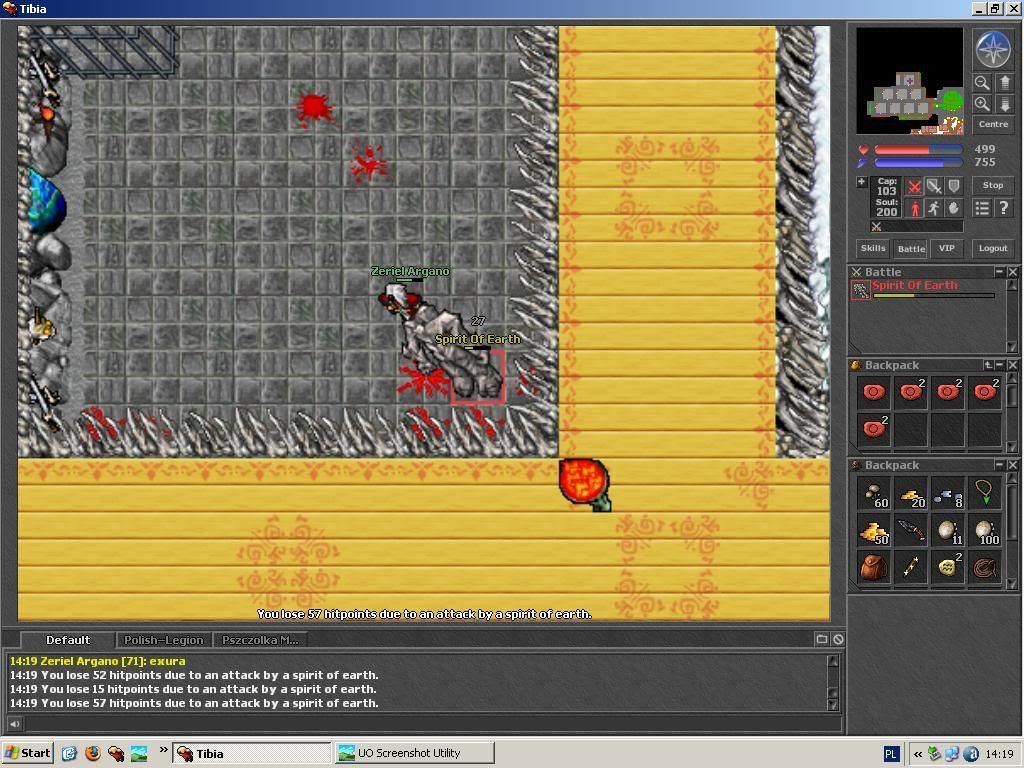
Task: Click chat console scrollbar up arrow
Action: [833, 660]
